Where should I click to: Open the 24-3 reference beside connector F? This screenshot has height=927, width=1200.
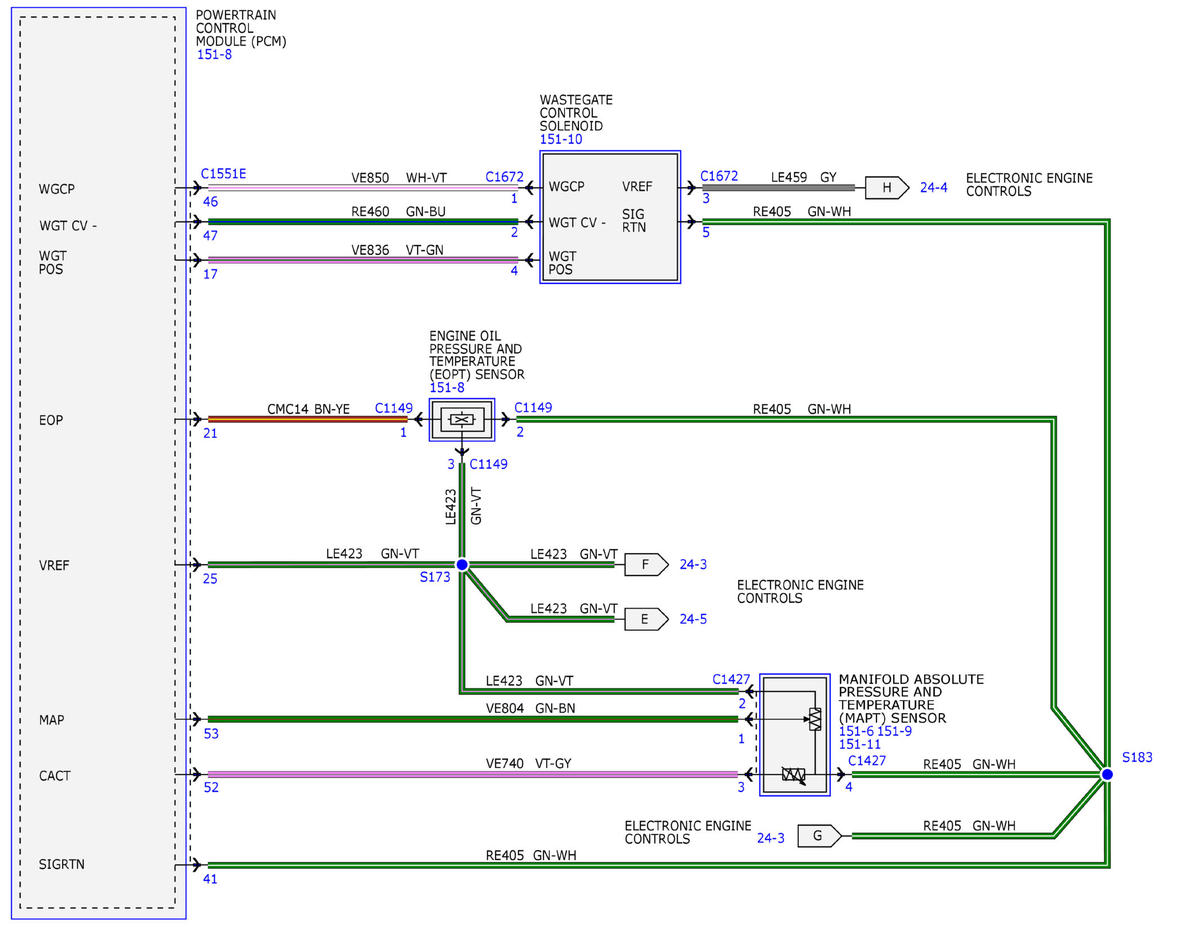(693, 565)
